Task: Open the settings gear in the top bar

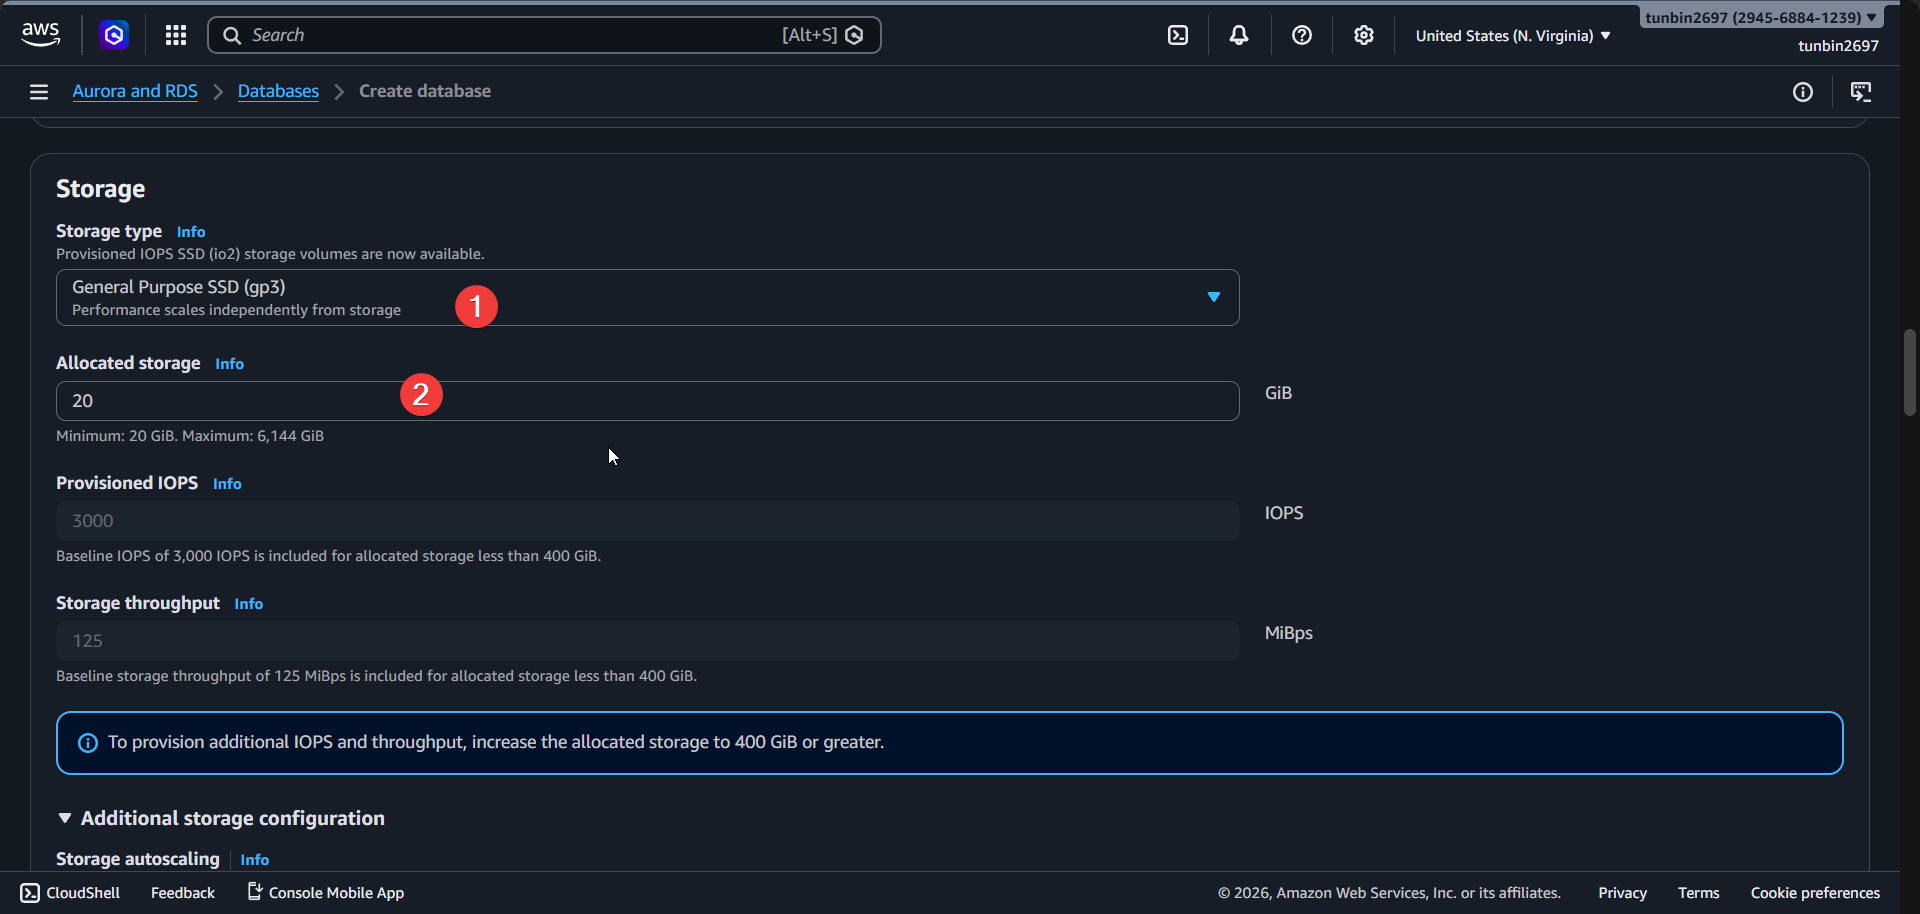Action: pos(1364,35)
